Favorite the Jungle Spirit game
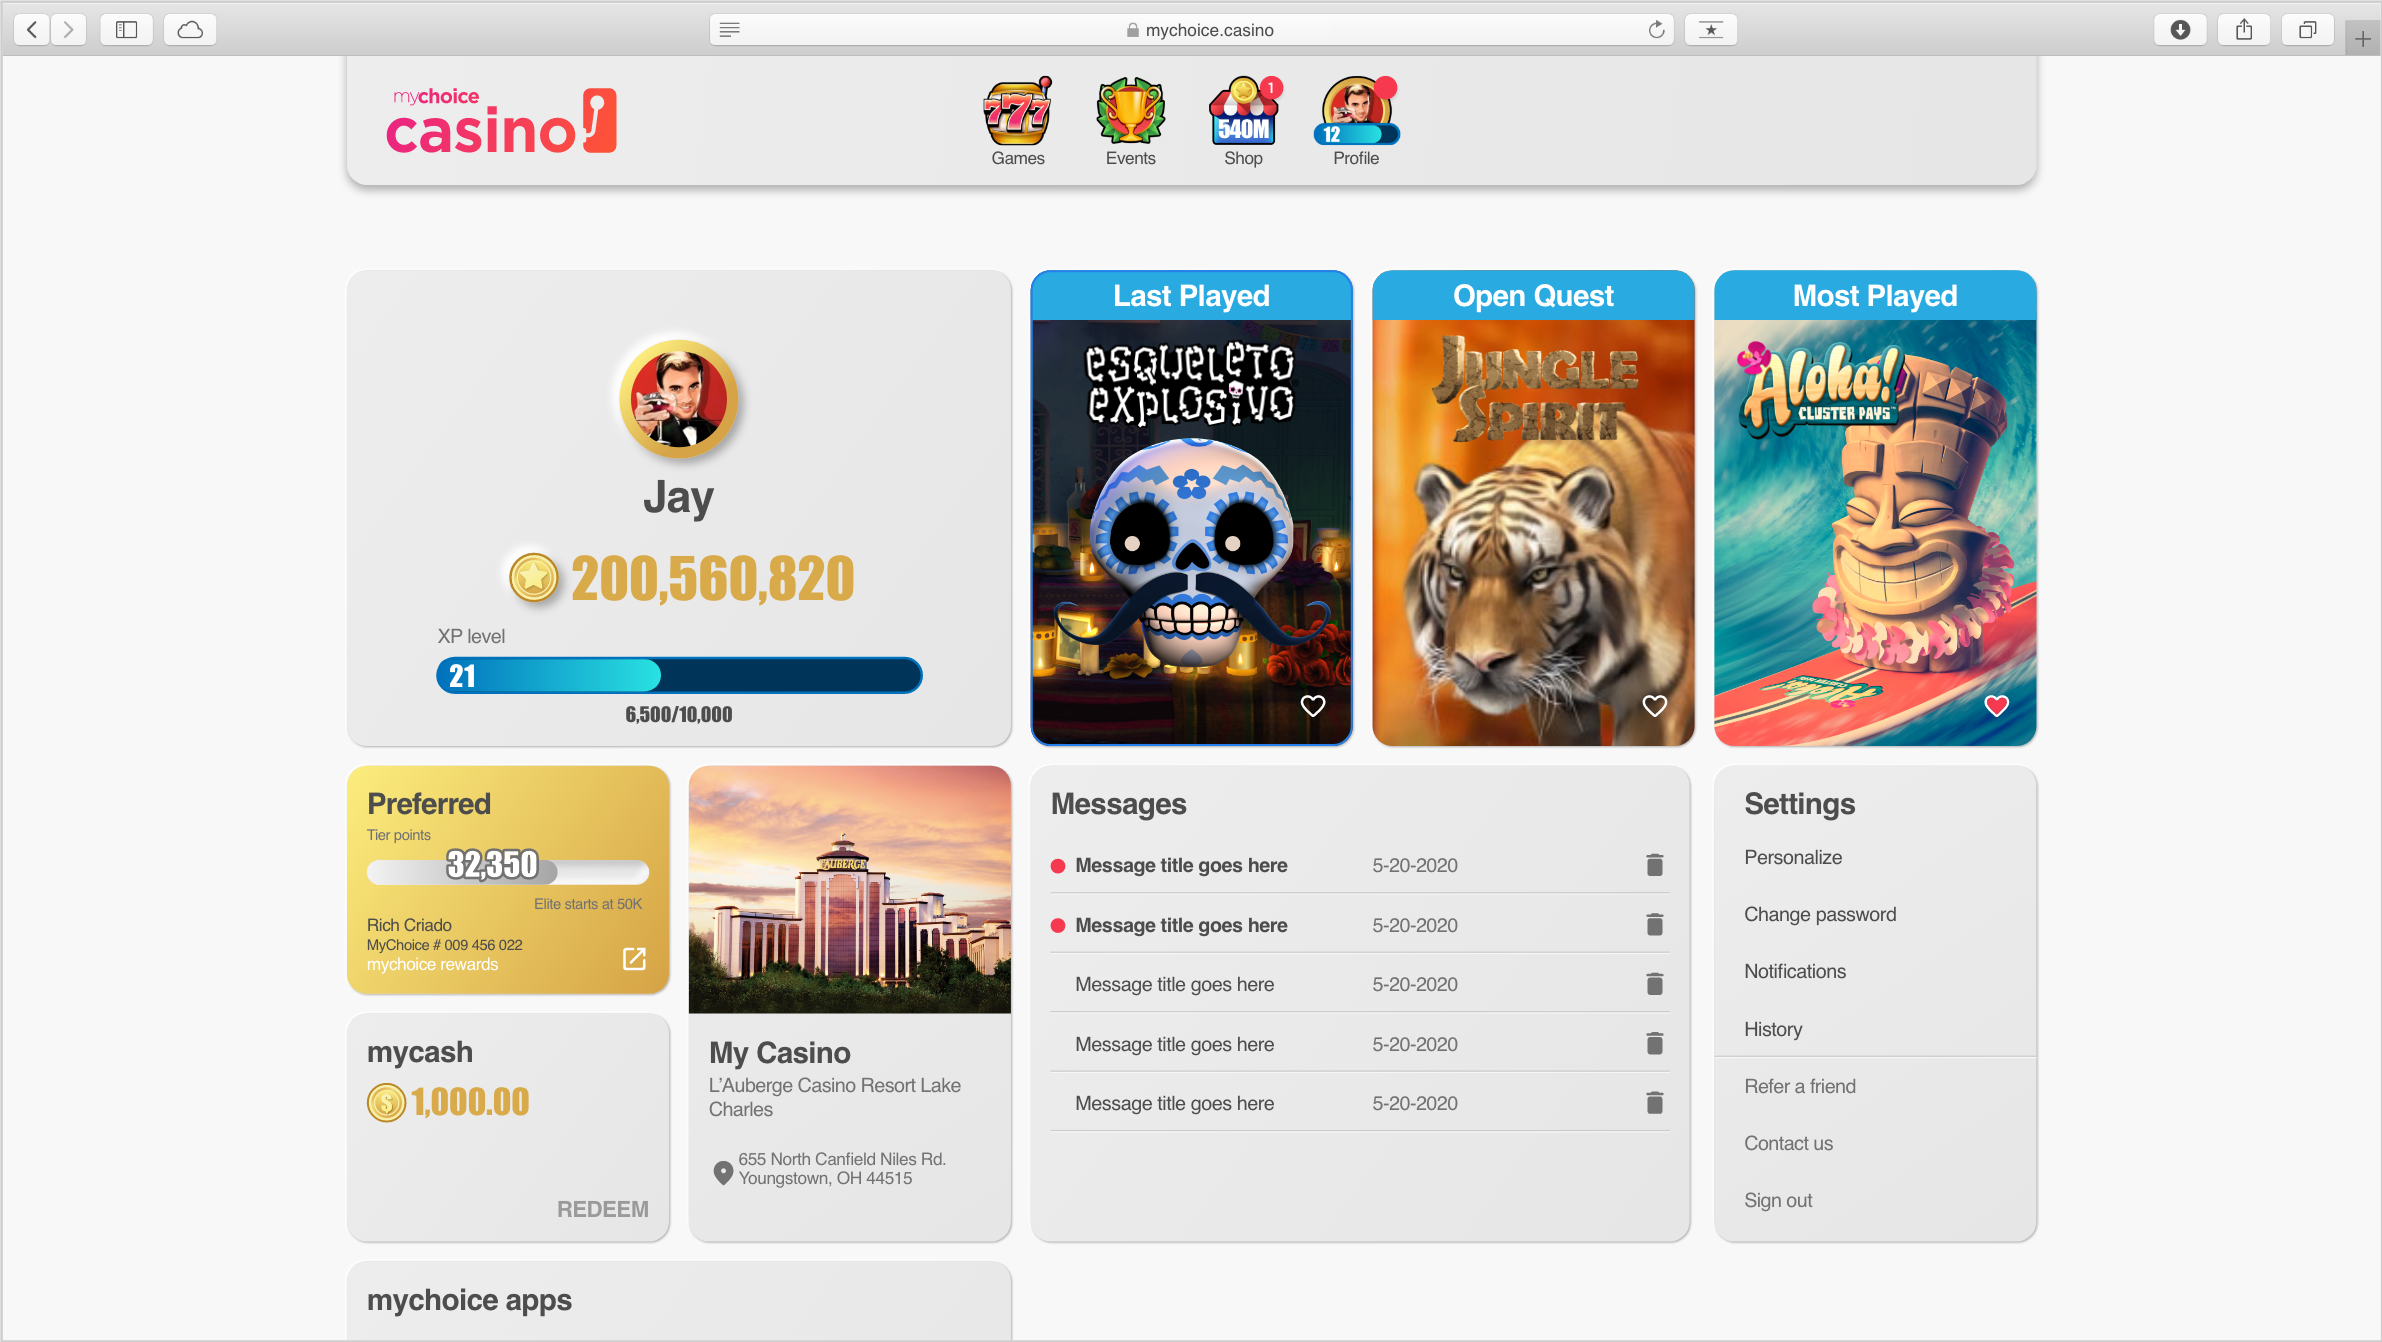This screenshot has width=2382, height=1342. [x=1655, y=706]
